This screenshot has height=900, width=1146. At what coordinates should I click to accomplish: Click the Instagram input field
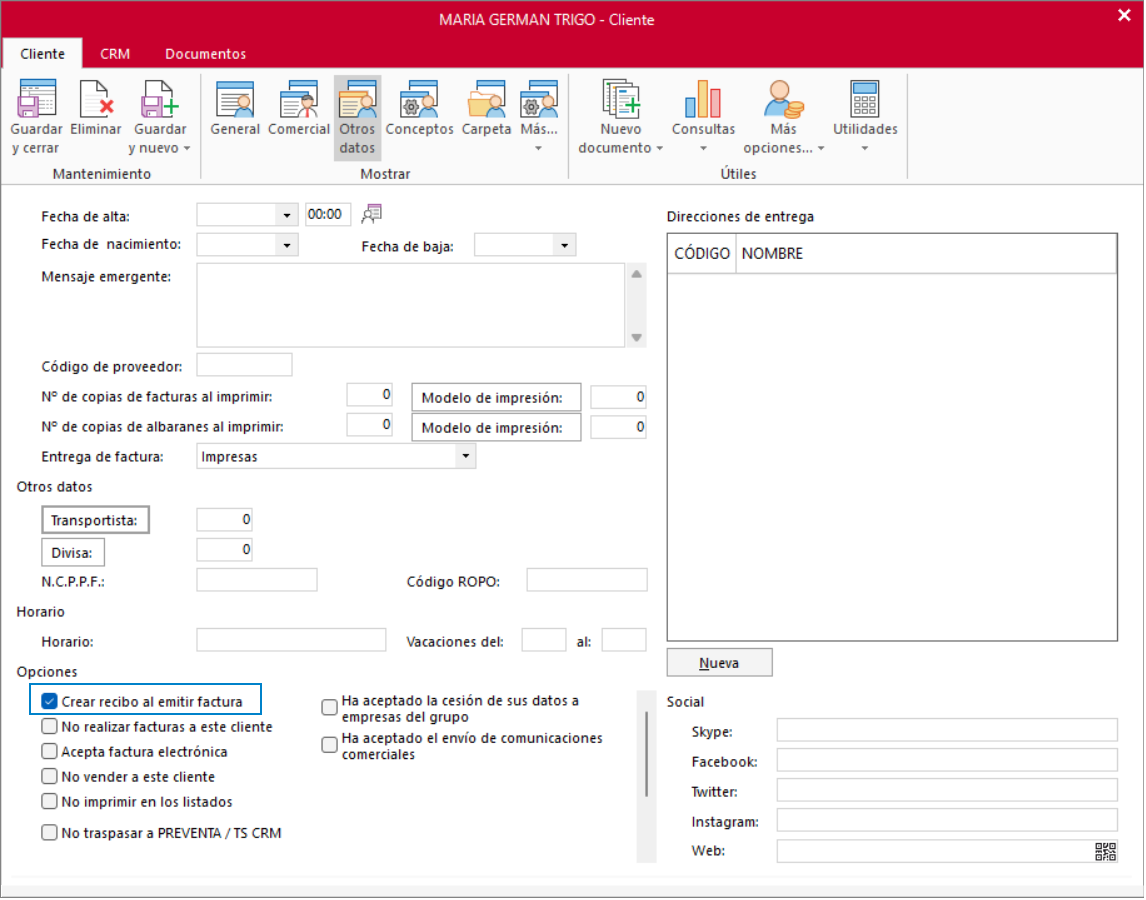click(x=946, y=820)
